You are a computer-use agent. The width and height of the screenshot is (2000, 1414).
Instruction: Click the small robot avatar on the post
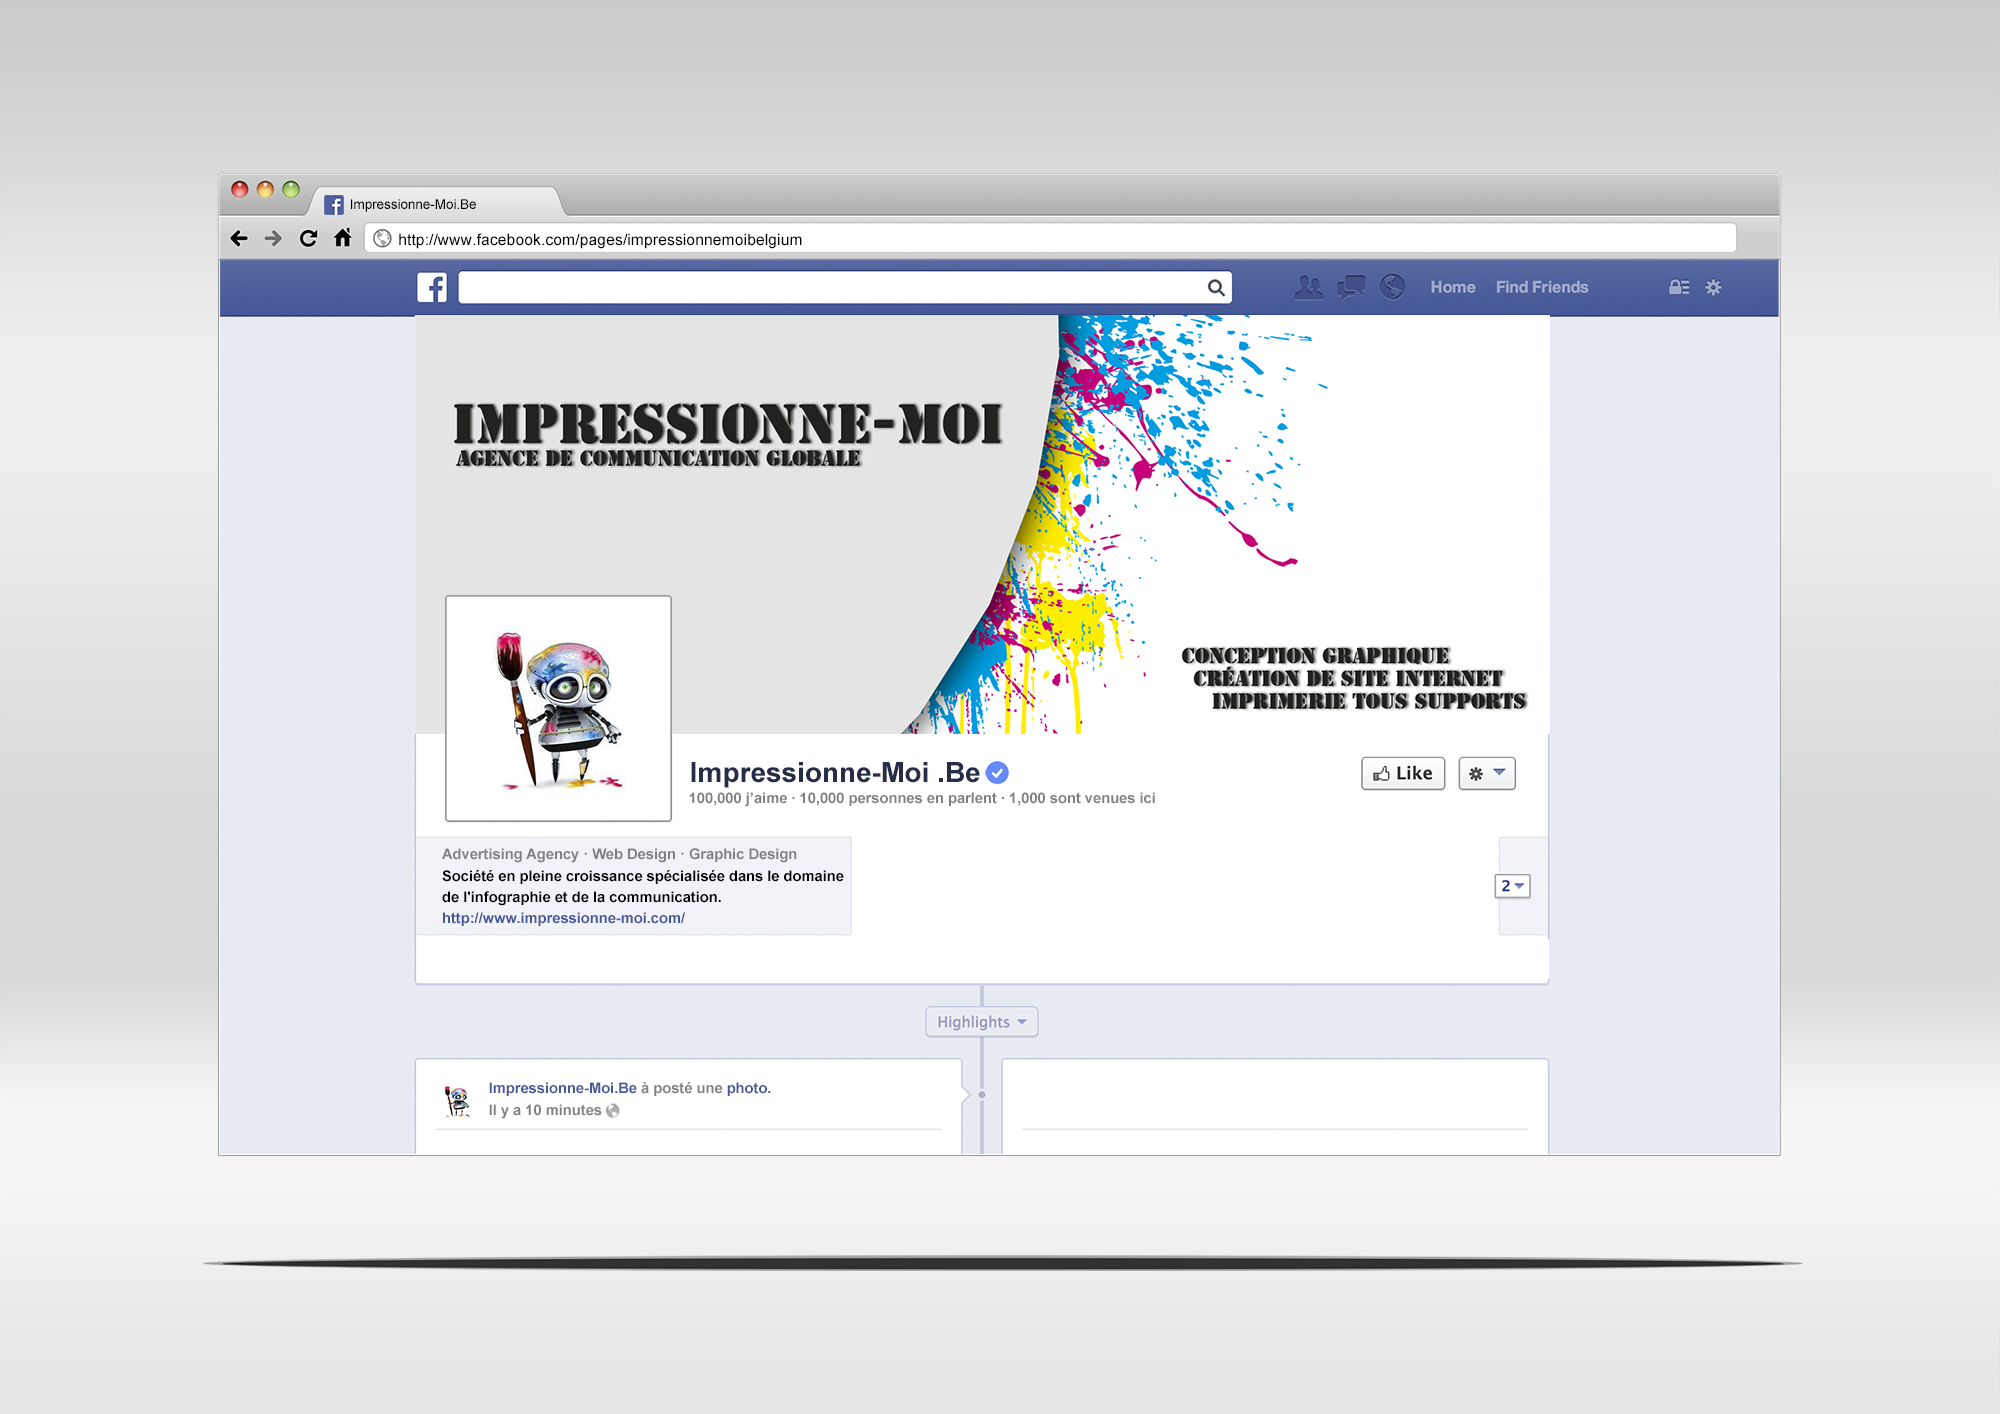457,1101
